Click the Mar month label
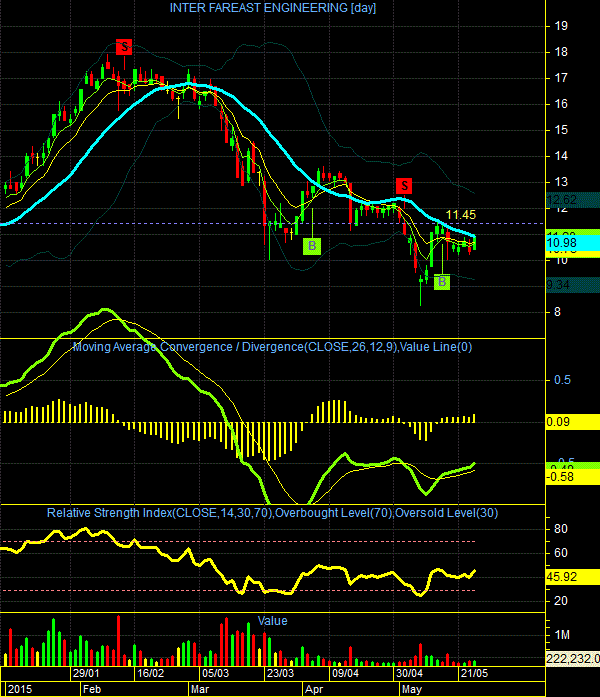 [200, 689]
